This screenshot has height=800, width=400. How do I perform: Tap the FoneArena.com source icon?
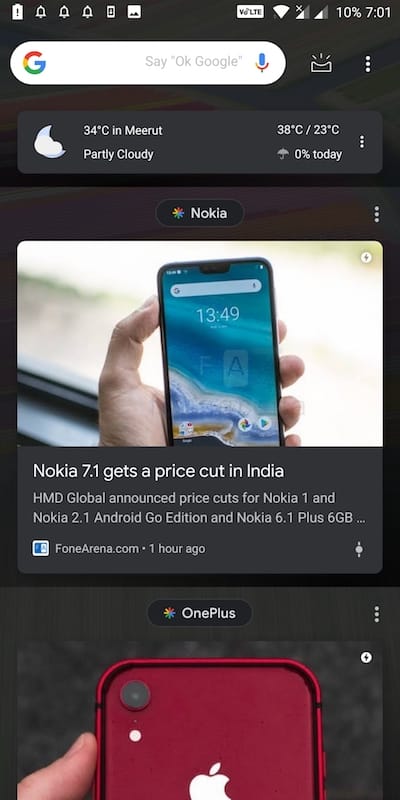point(41,548)
